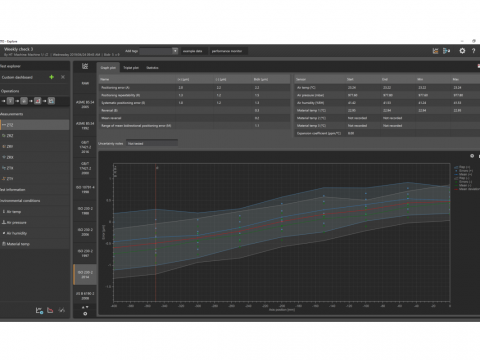Expand the Operations section header
This screenshot has height=360, width=480.
click(35, 91)
